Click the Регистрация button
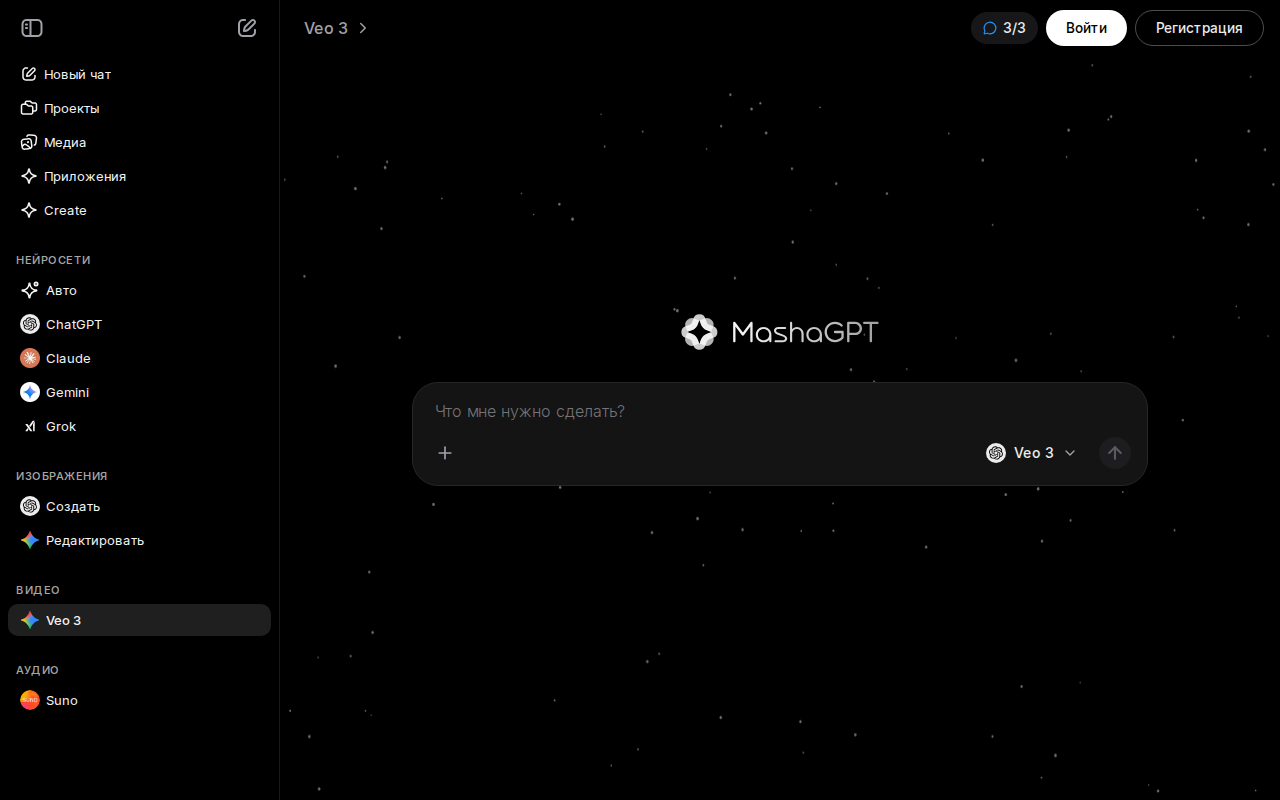This screenshot has height=800, width=1280. click(x=1199, y=28)
